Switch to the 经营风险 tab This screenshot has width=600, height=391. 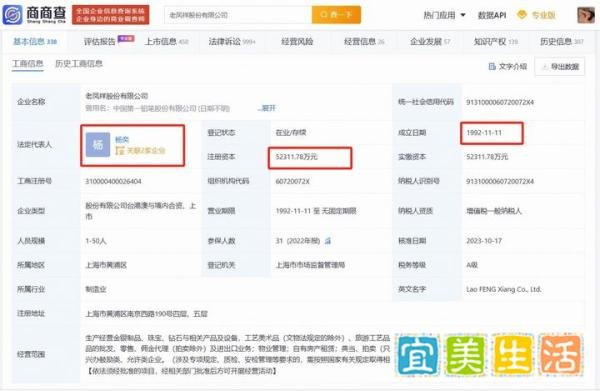pyautogui.click(x=297, y=41)
